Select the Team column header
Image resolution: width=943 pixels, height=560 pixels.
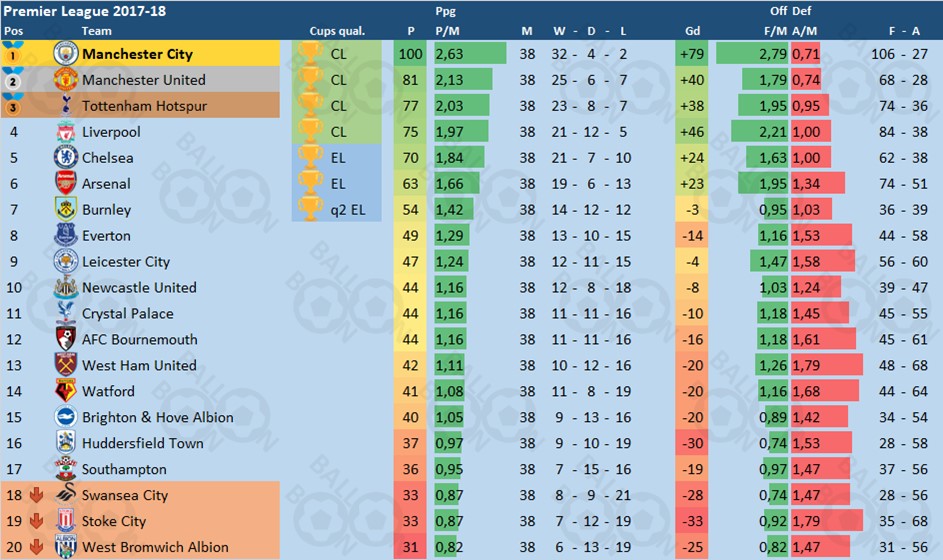[96, 31]
